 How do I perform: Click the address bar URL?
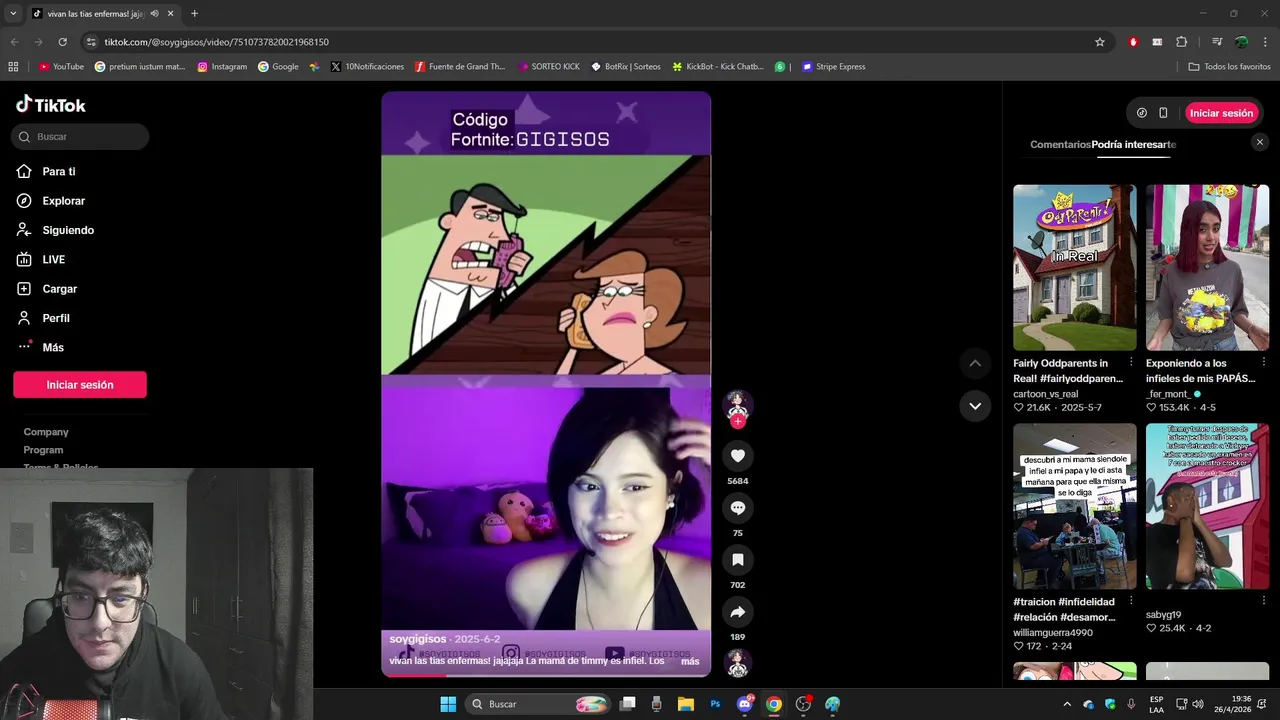tap(217, 42)
